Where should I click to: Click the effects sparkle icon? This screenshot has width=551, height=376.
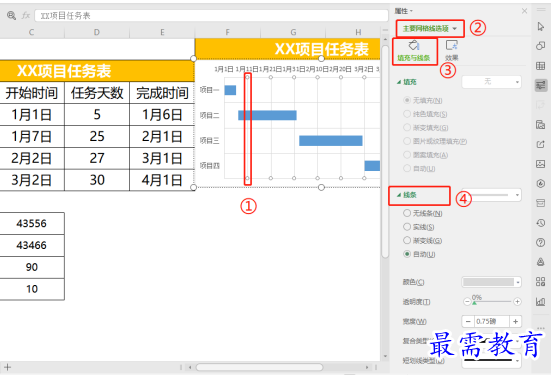[452, 45]
